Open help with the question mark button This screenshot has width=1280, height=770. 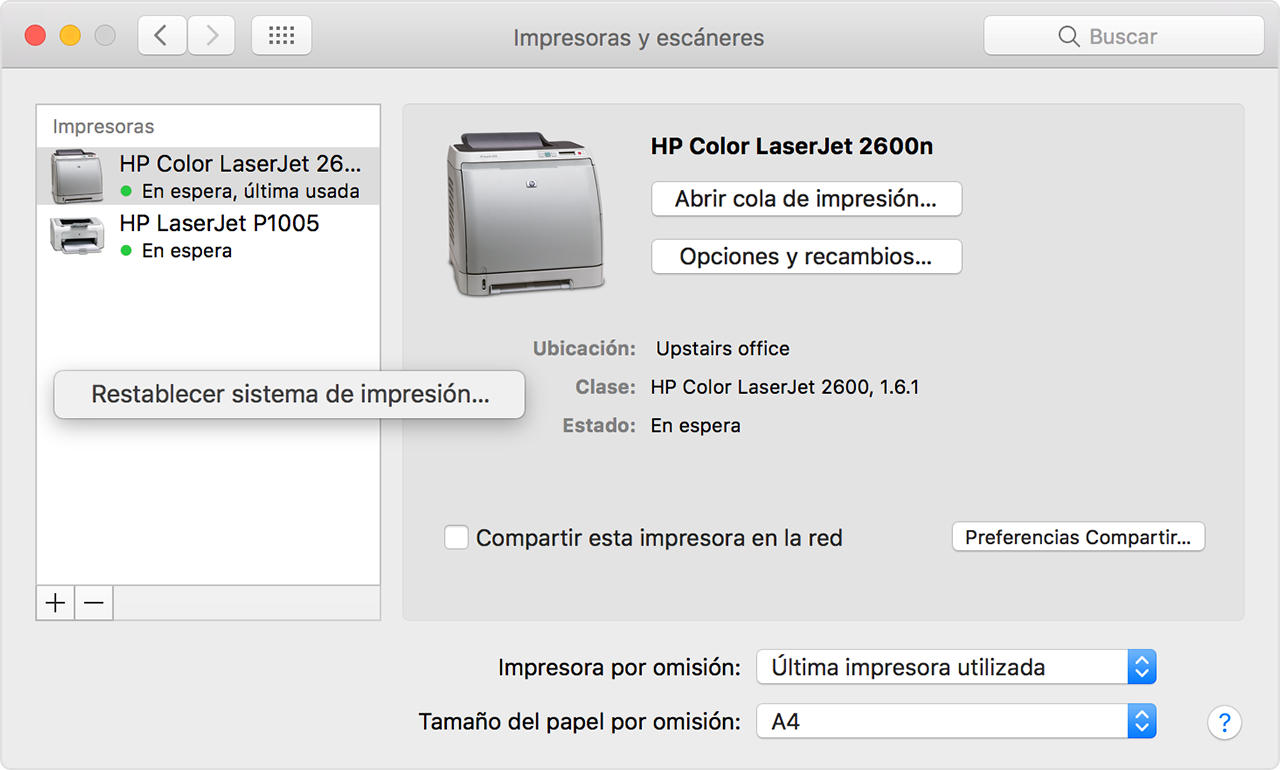pos(1224,722)
